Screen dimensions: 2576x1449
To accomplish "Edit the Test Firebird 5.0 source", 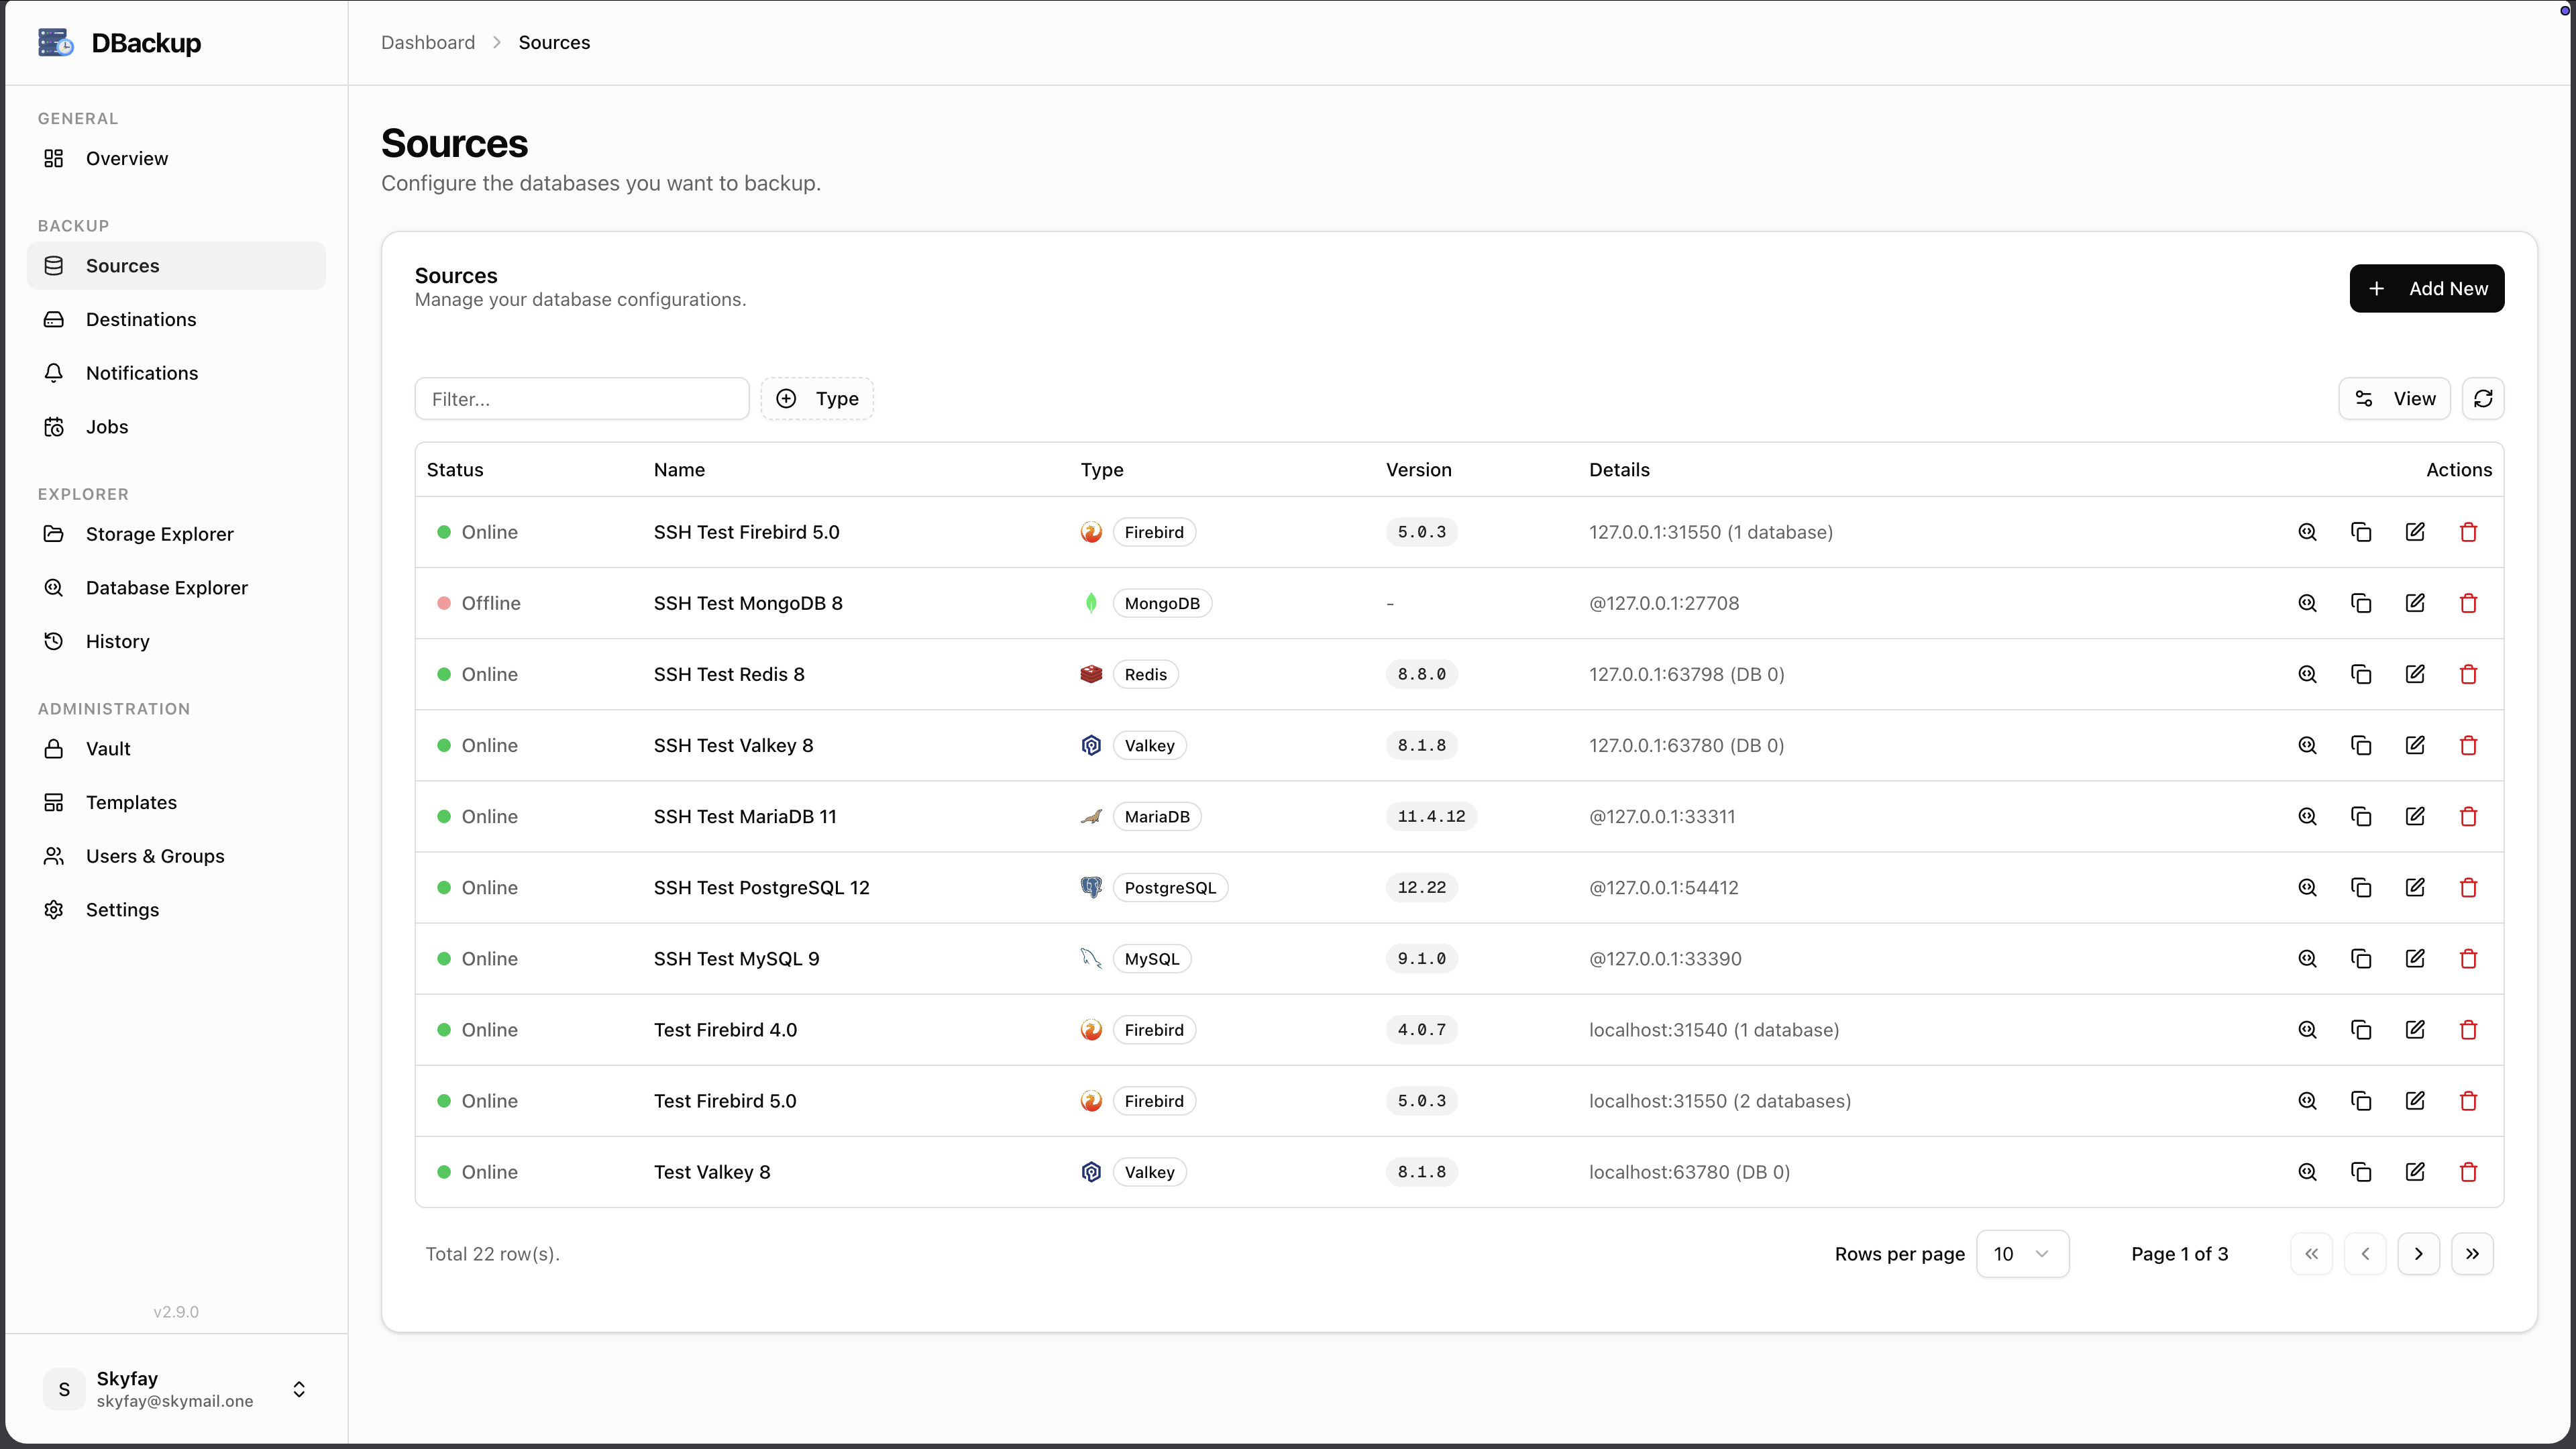I will point(2415,1100).
